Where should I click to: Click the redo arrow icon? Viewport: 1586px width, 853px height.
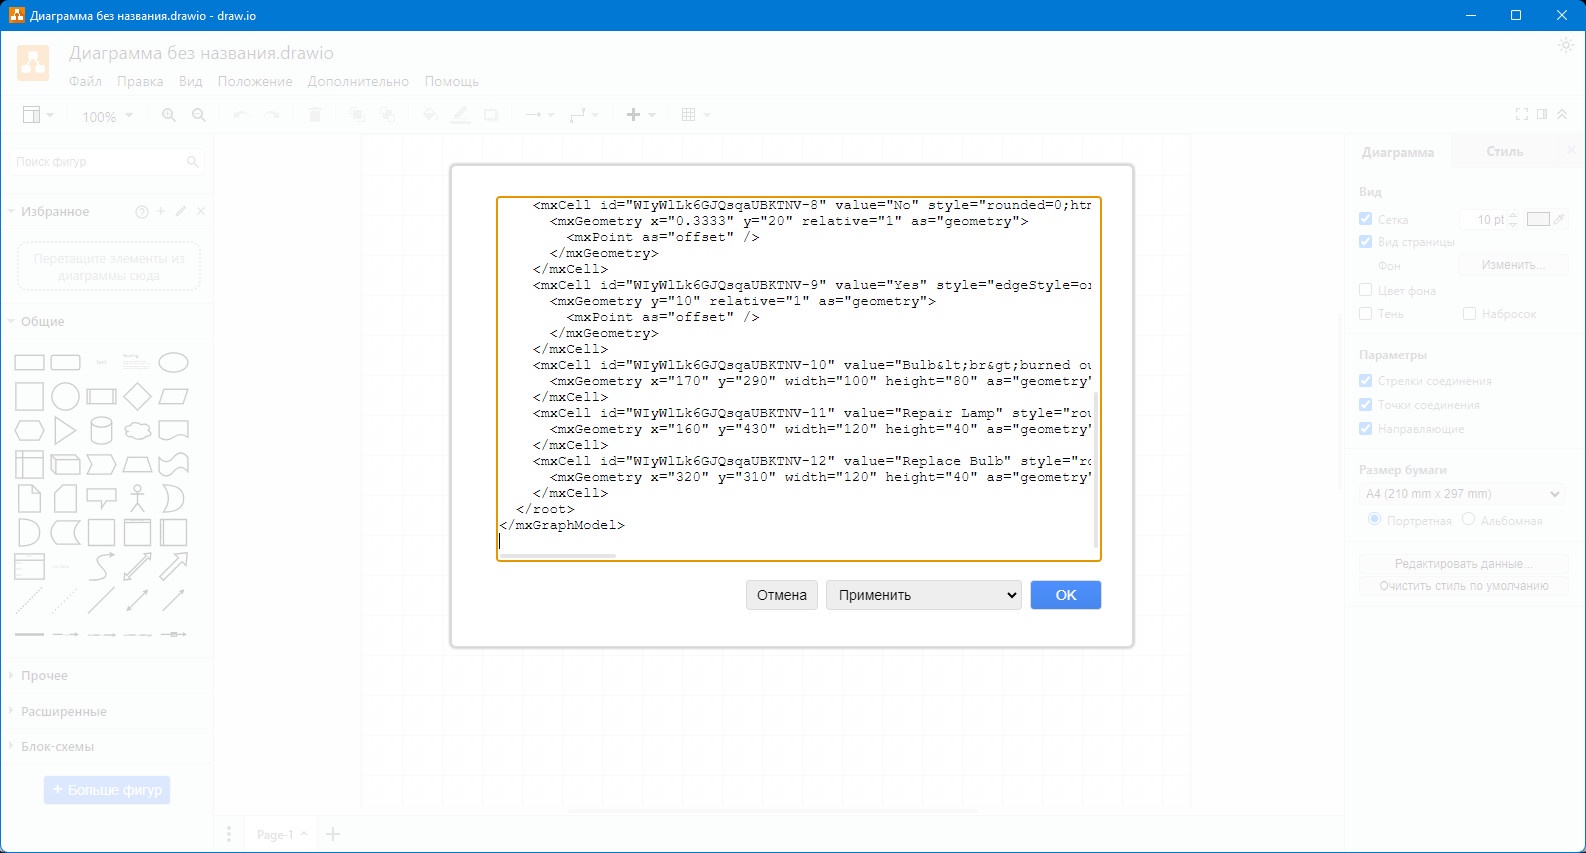click(x=271, y=115)
